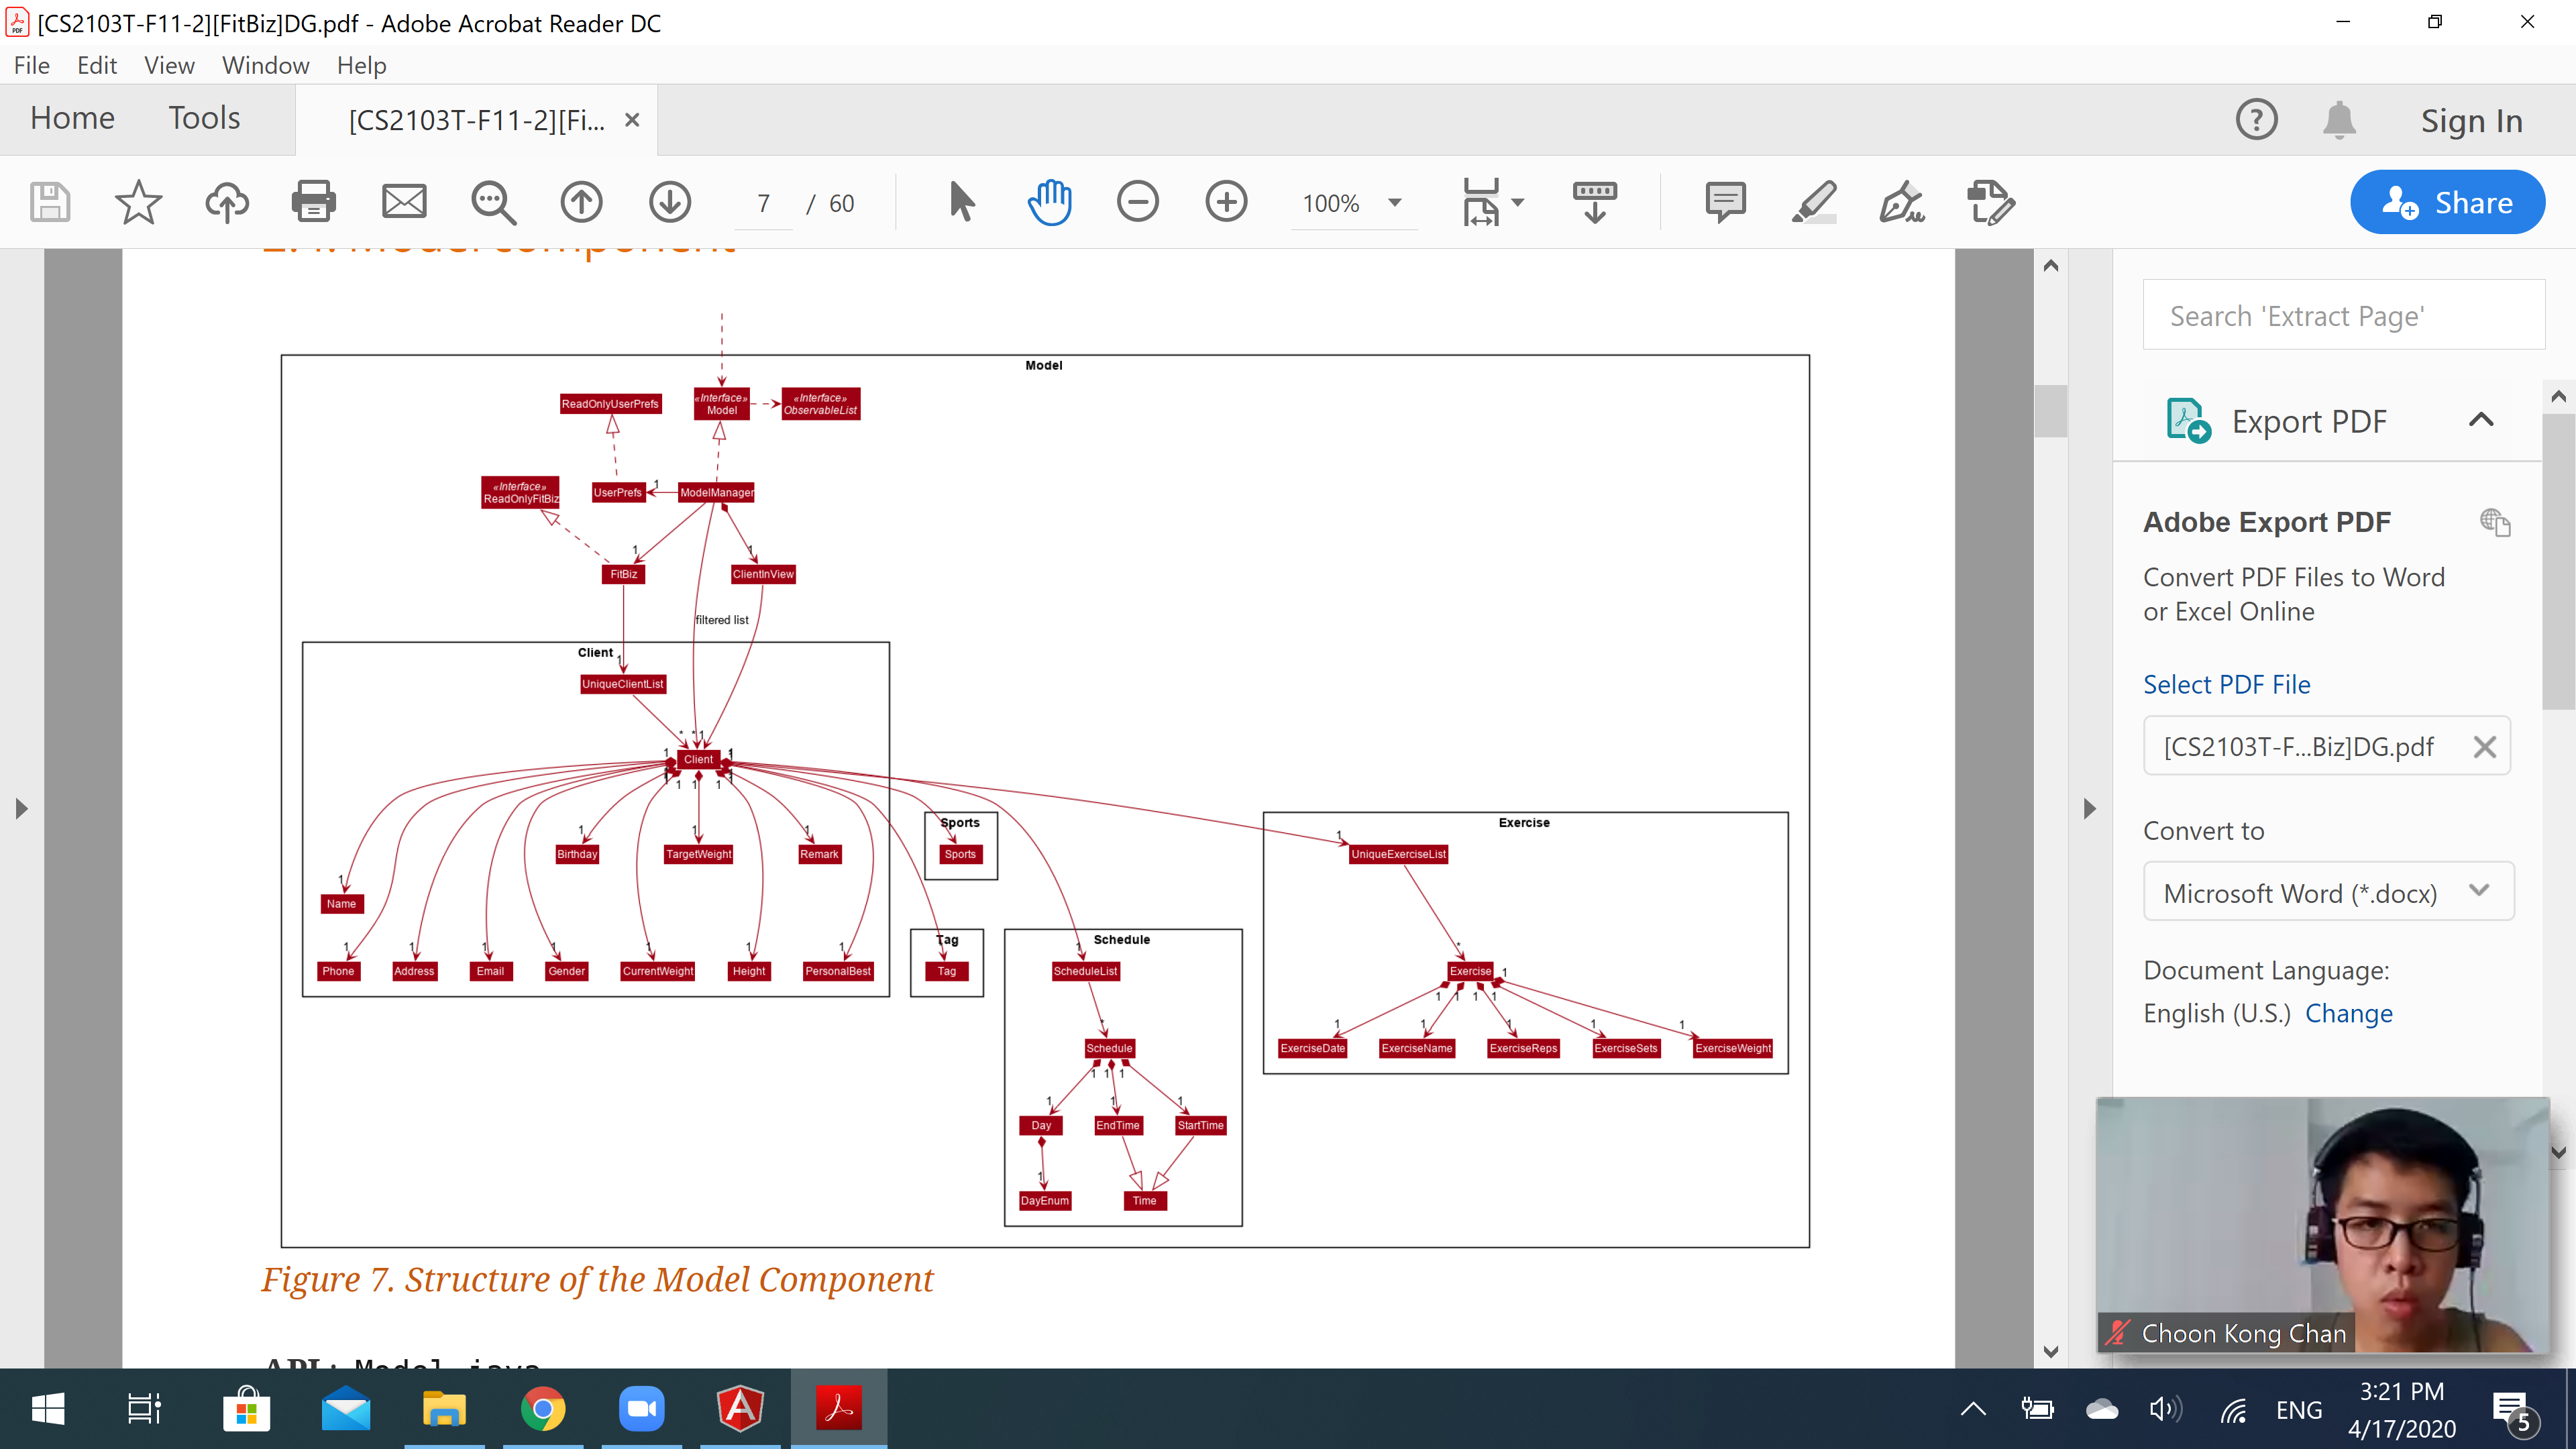
Task: Select the Hand pan tool
Action: pyautogui.click(x=1049, y=202)
